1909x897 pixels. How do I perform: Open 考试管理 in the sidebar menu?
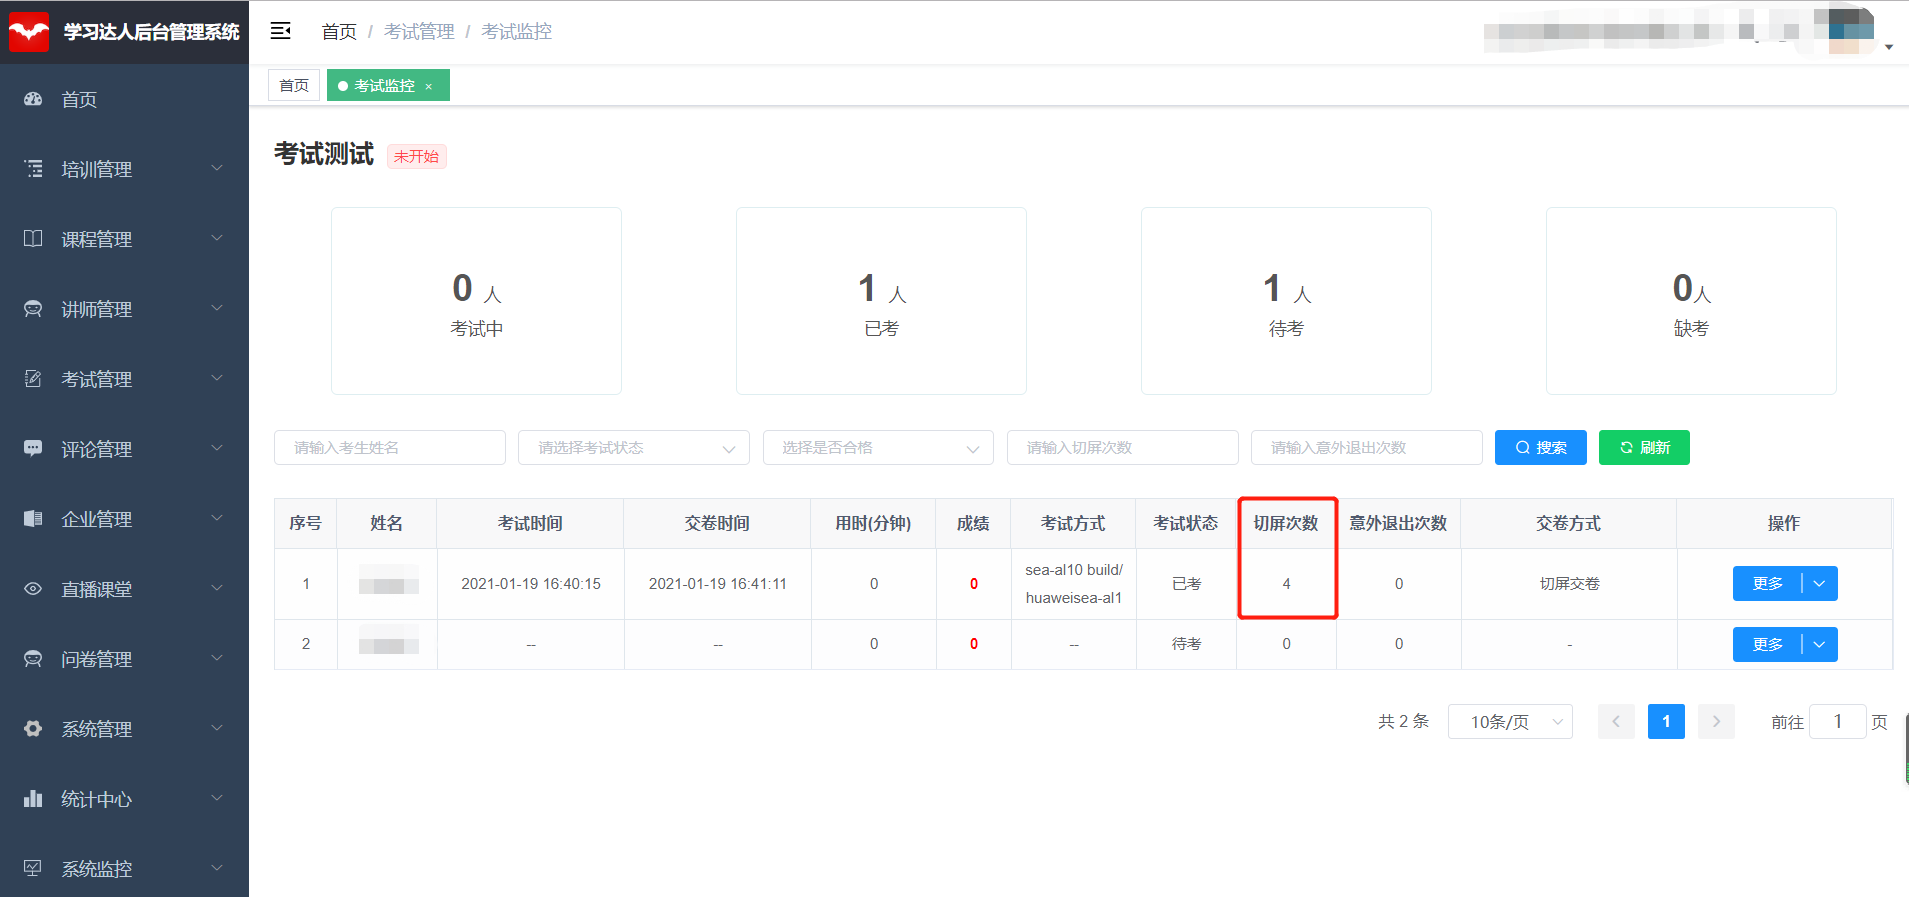pyautogui.click(x=124, y=379)
